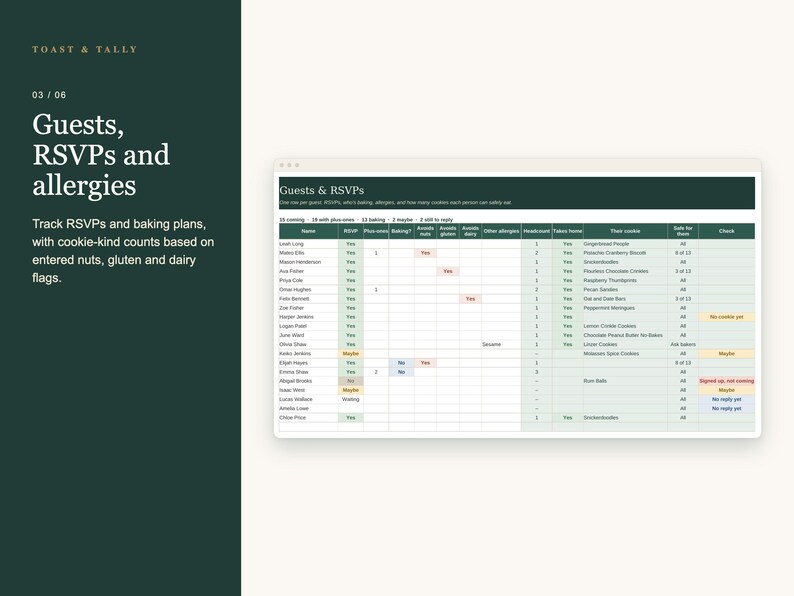Toggle Ava Fisher's Avoids gluten Yes cell
Screen dimensions: 794x596
pos(448,271)
